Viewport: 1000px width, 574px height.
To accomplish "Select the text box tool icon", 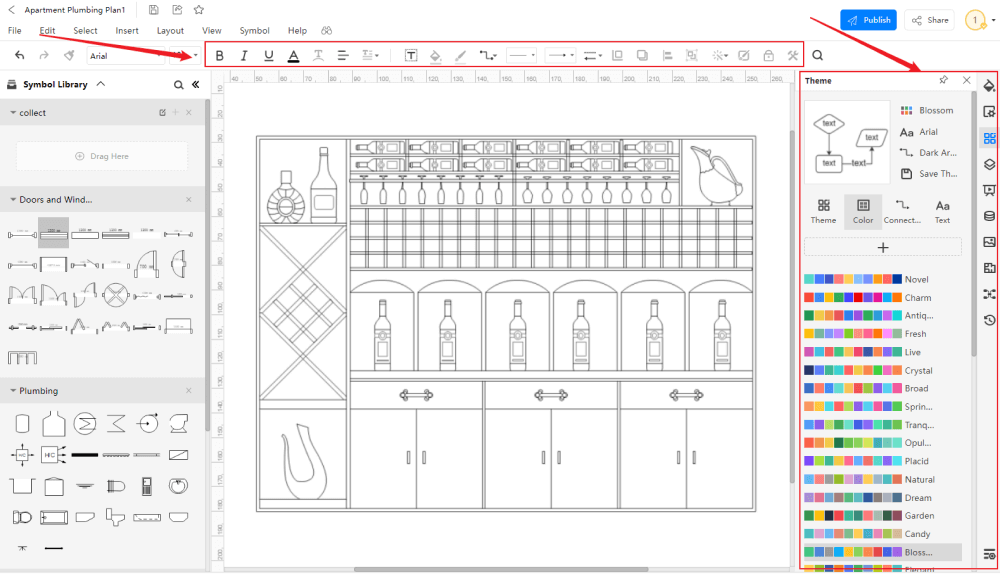I will coord(411,56).
